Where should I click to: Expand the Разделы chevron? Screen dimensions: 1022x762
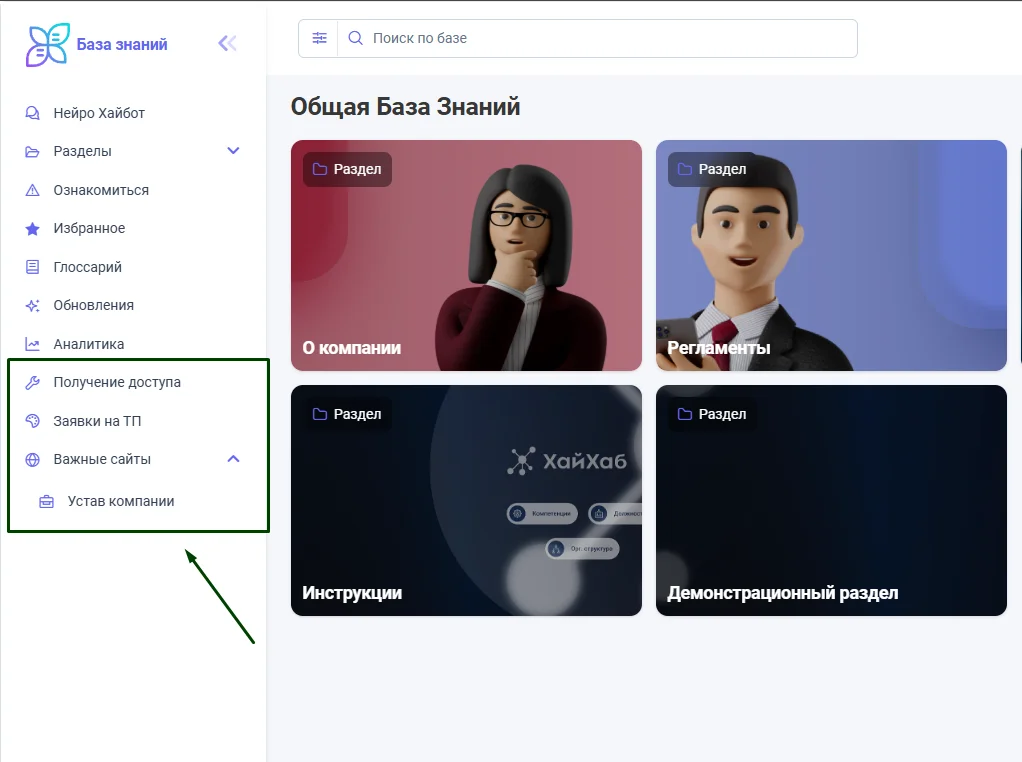click(233, 151)
